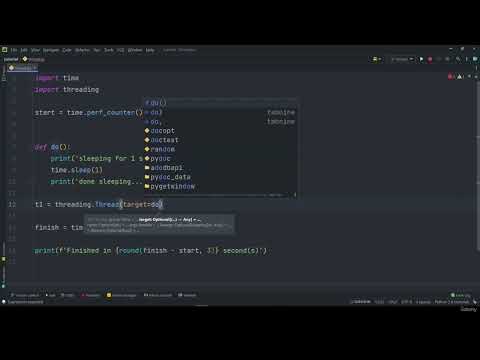This screenshot has height=360, width=480.
Task: Click the final print Finished line
Action: [151, 251]
